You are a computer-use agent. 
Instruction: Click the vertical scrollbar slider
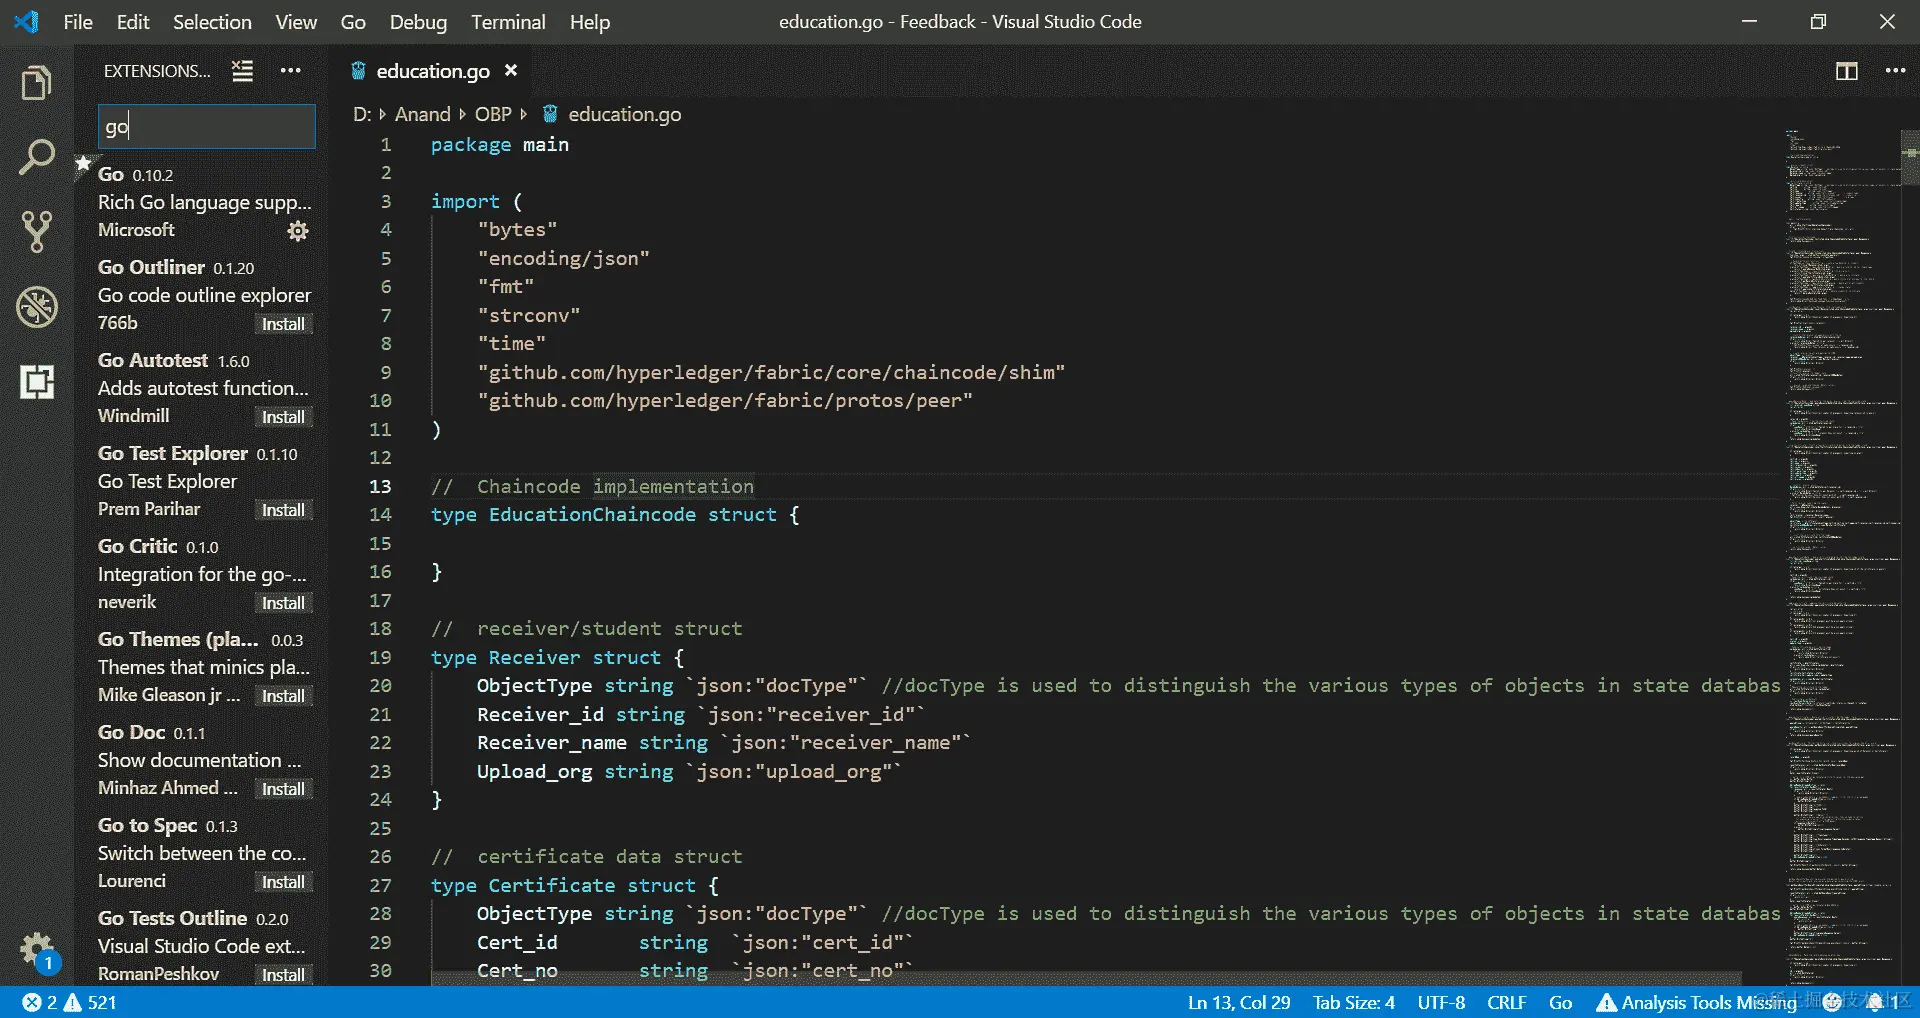pyautogui.click(x=1910, y=157)
